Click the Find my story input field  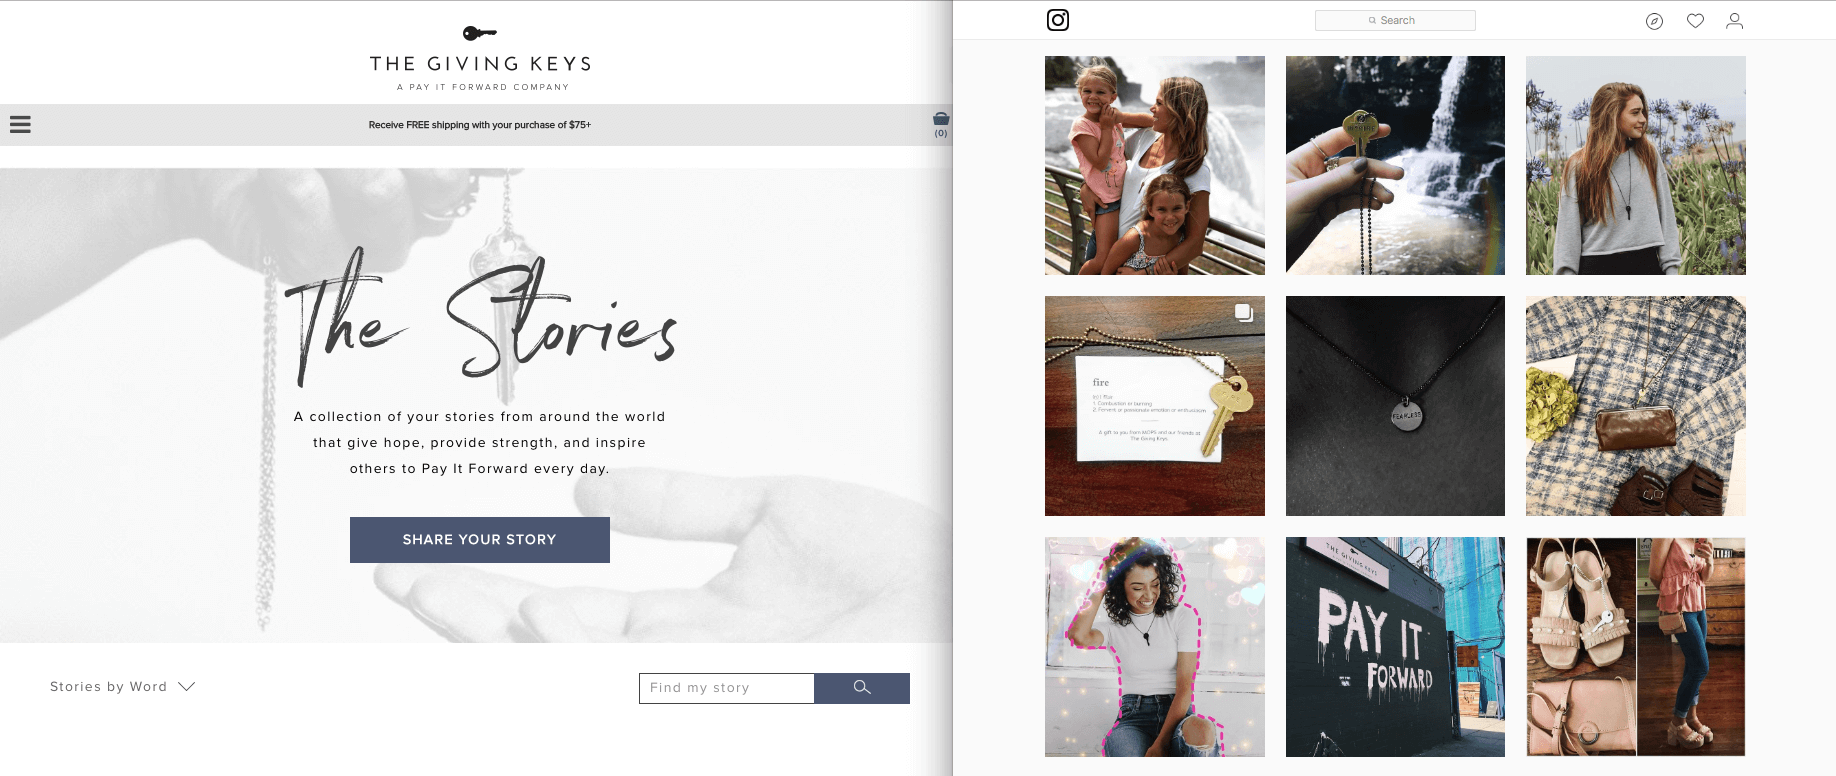[727, 688]
